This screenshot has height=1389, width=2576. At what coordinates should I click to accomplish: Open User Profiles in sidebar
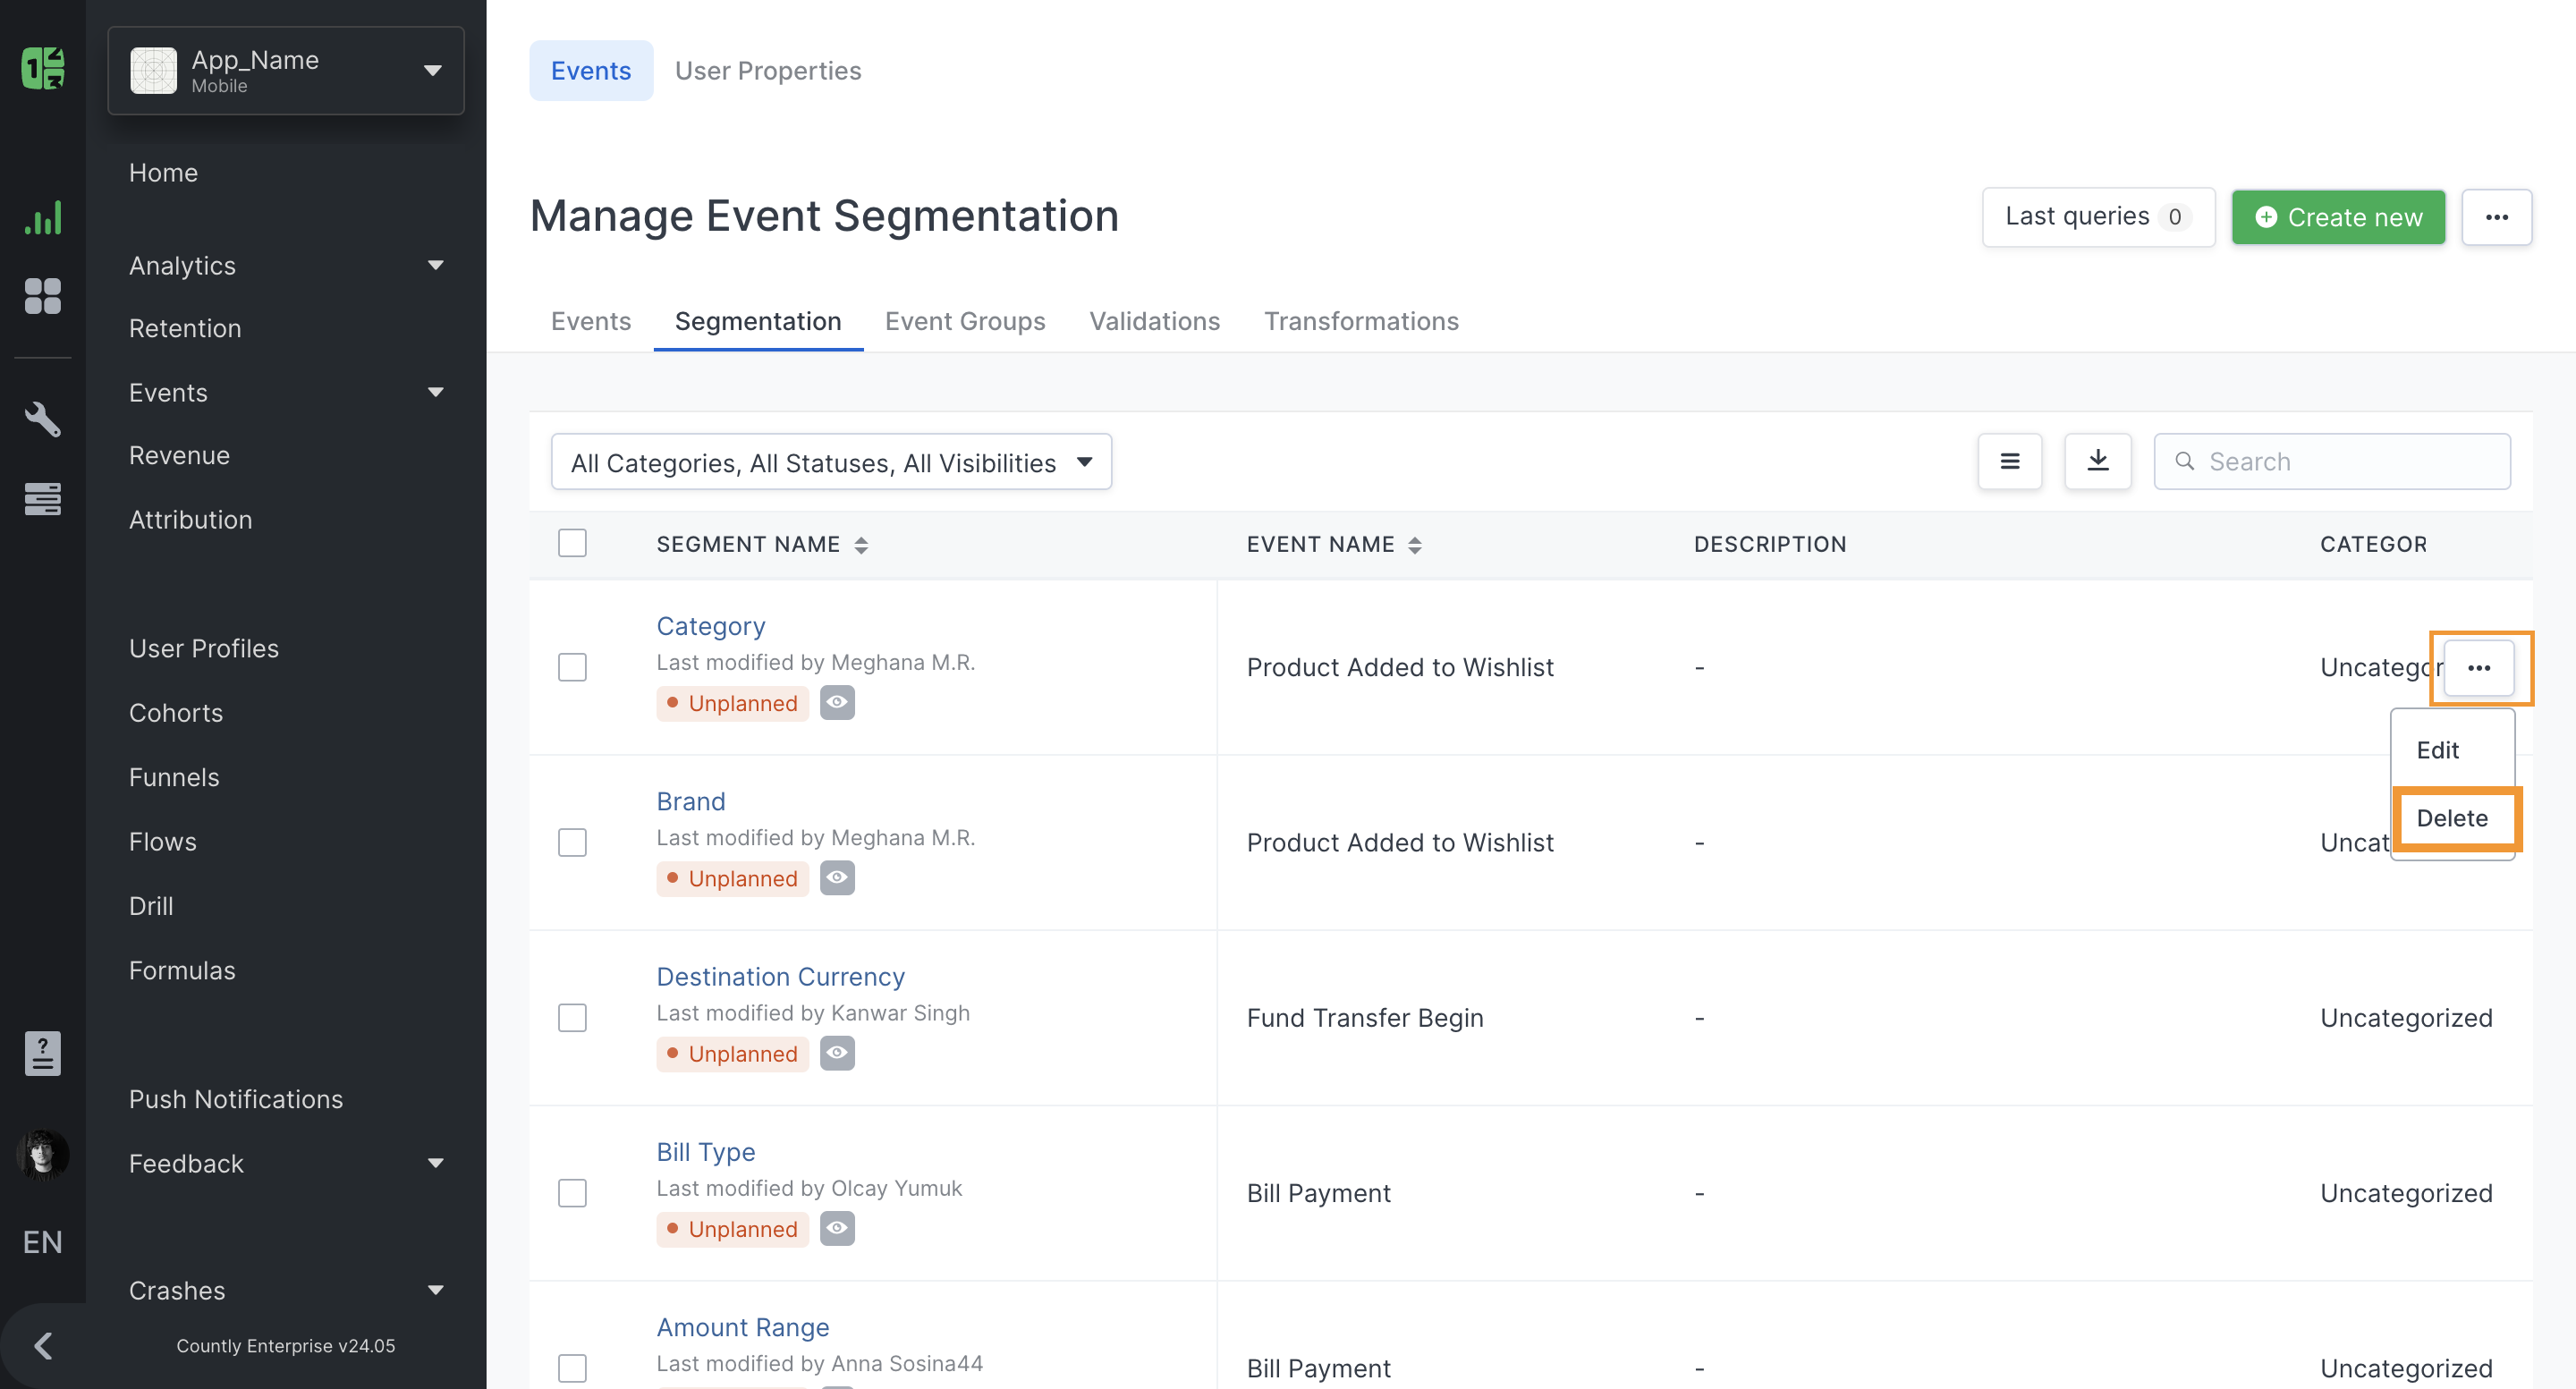[x=204, y=648]
